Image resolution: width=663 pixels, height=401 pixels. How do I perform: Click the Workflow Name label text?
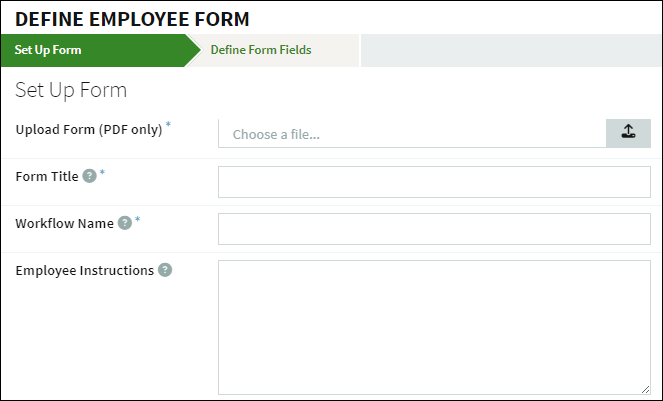click(65, 223)
